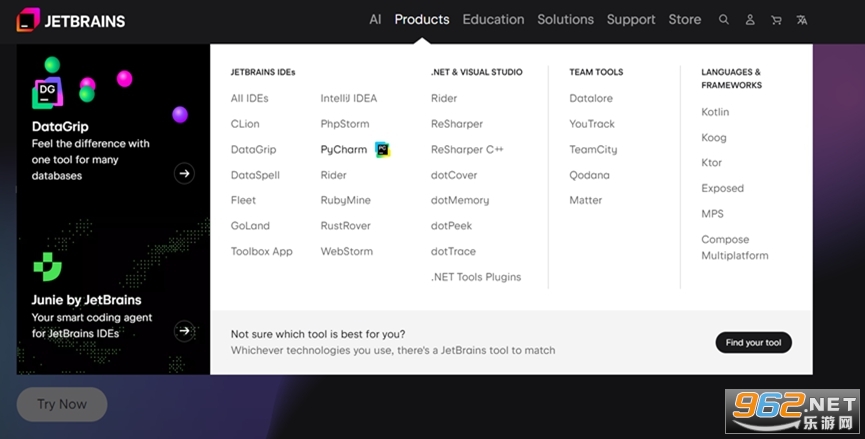The image size is (865, 439).
Task: Open the WebStorm link
Action: tap(346, 251)
